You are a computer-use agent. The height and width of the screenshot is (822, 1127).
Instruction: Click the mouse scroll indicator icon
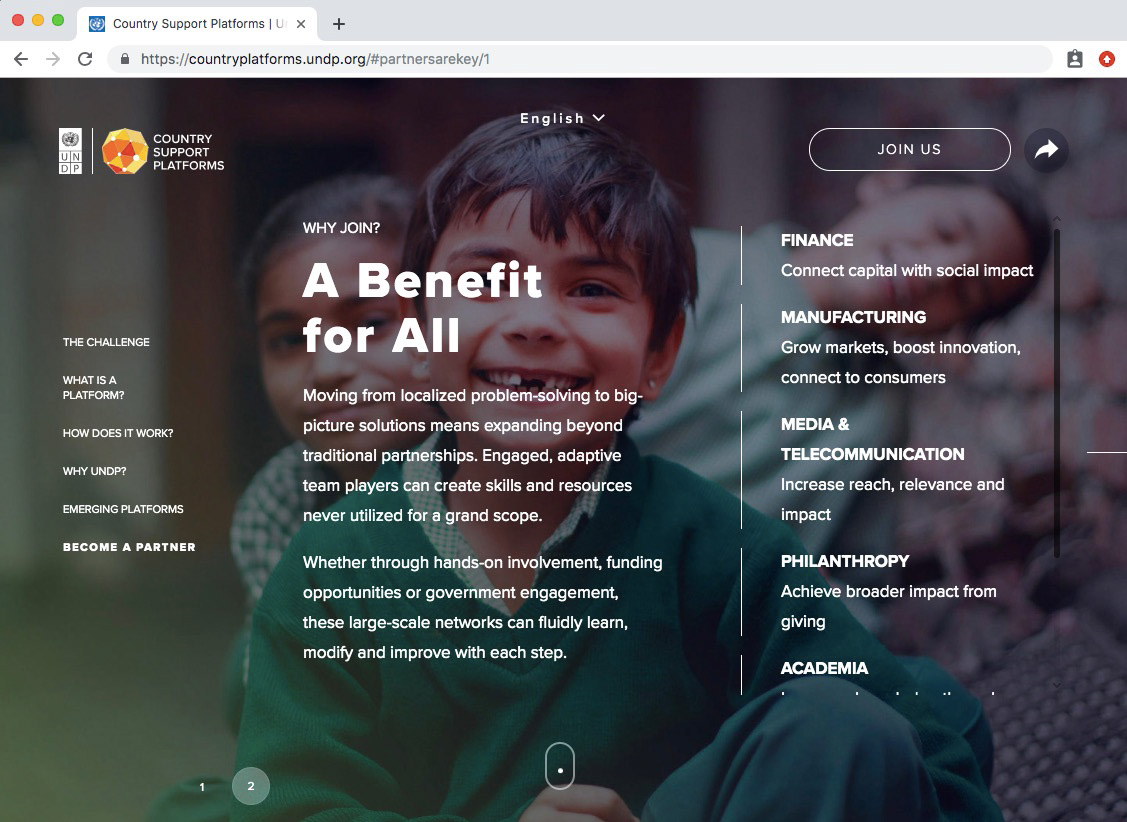560,766
